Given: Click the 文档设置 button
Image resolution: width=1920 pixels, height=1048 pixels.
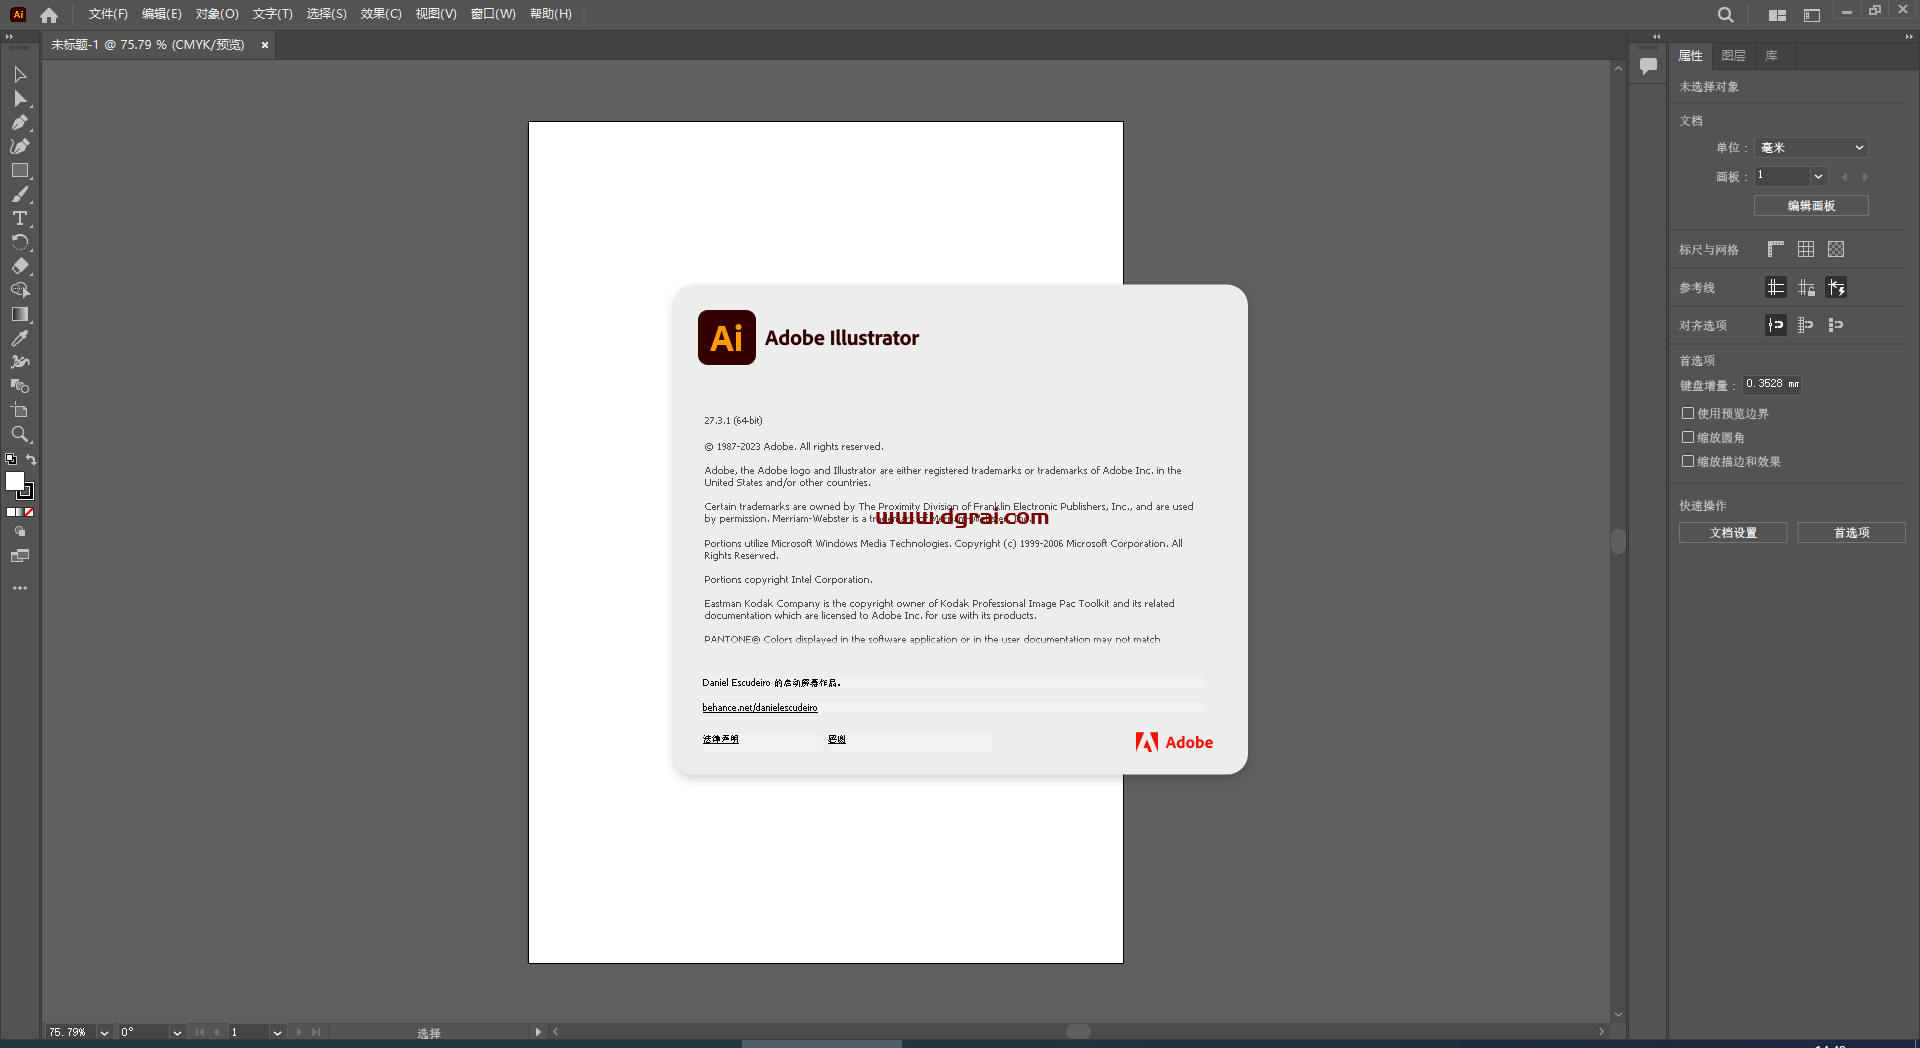Looking at the screenshot, I should click(x=1732, y=533).
